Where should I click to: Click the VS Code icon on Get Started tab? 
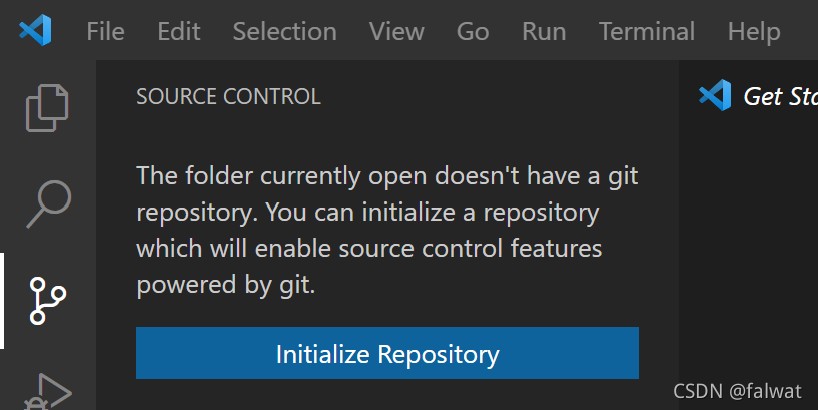coord(715,95)
